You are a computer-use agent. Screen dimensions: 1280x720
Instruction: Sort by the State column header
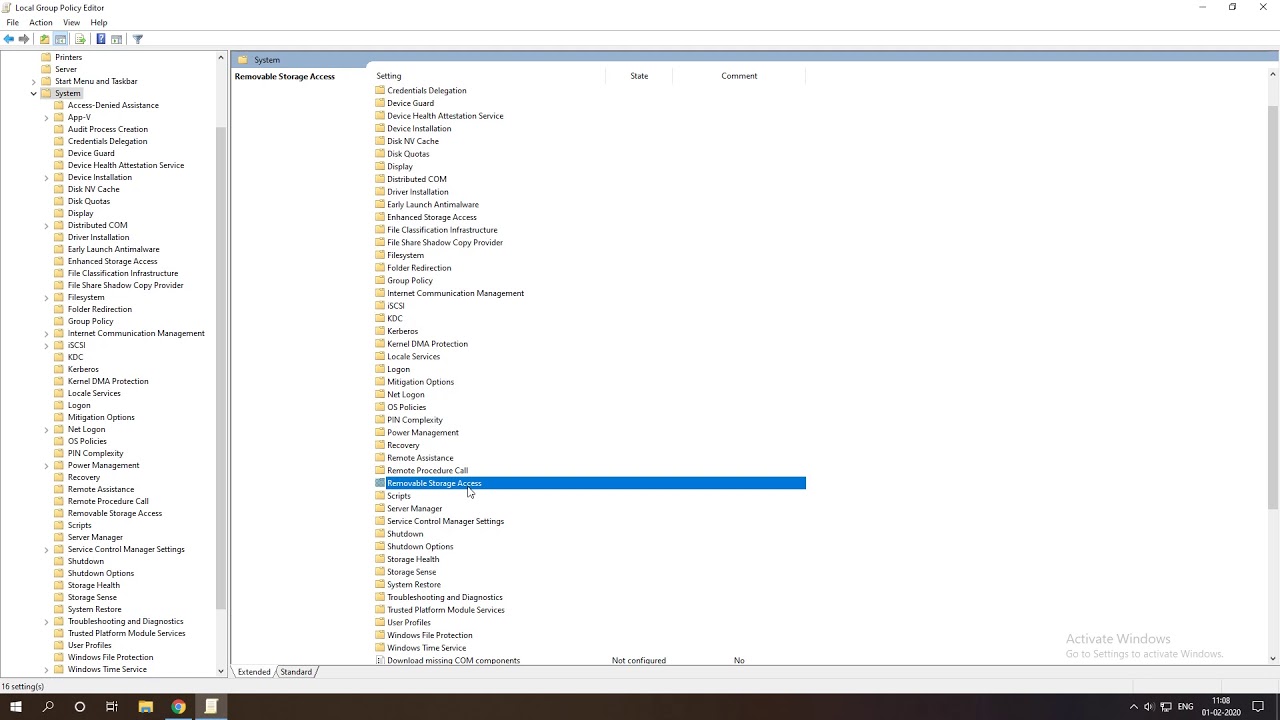tap(639, 76)
